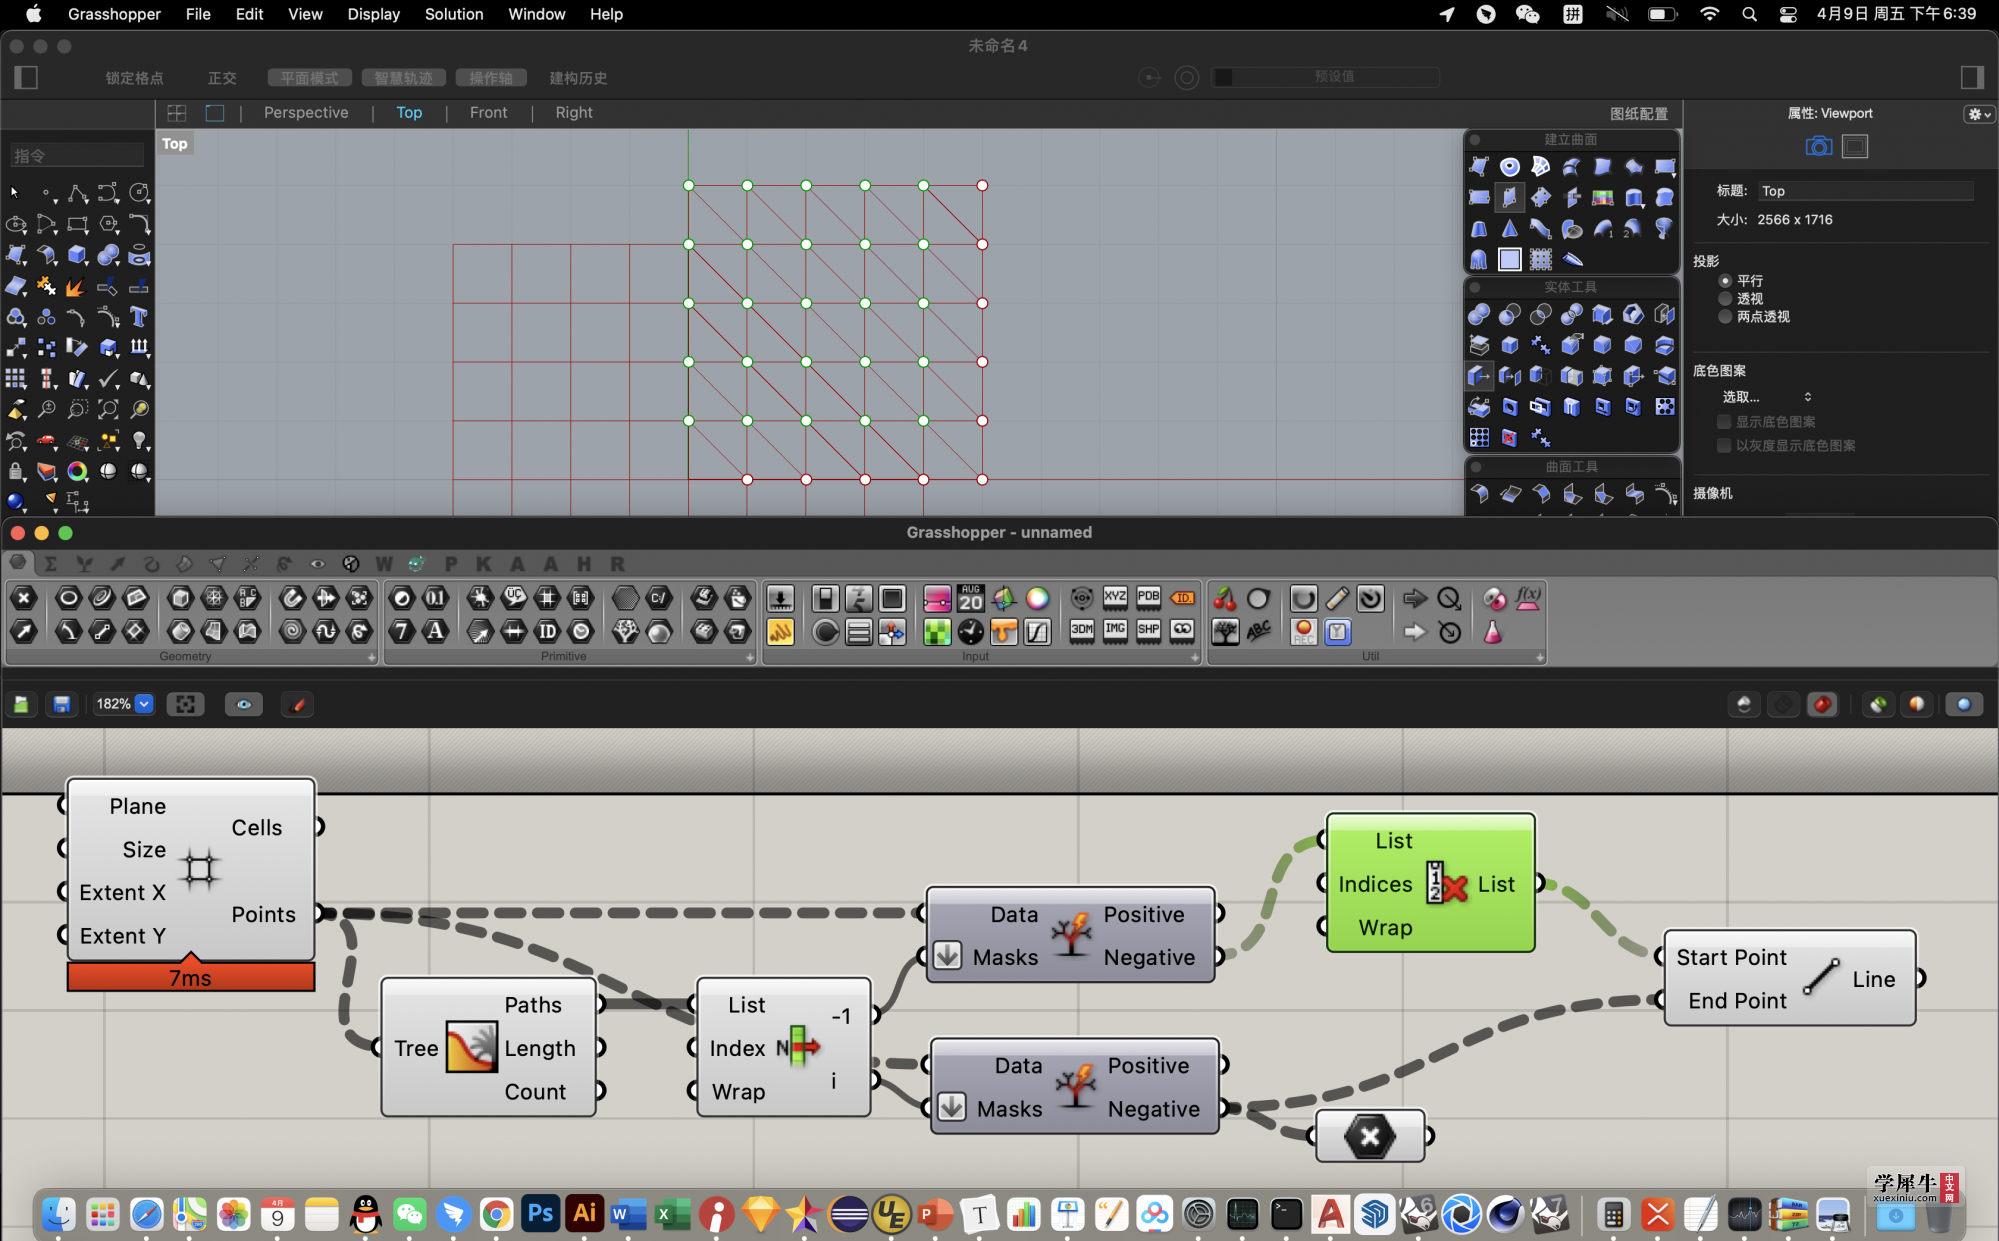Open the Display menu
This screenshot has width=1999, height=1241.
(x=373, y=14)
